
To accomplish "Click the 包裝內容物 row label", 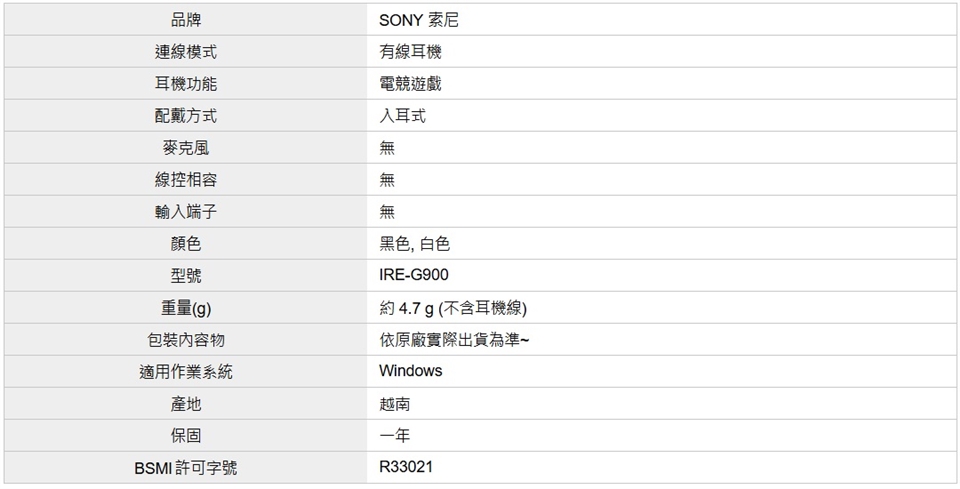I will tap(186, 339).
